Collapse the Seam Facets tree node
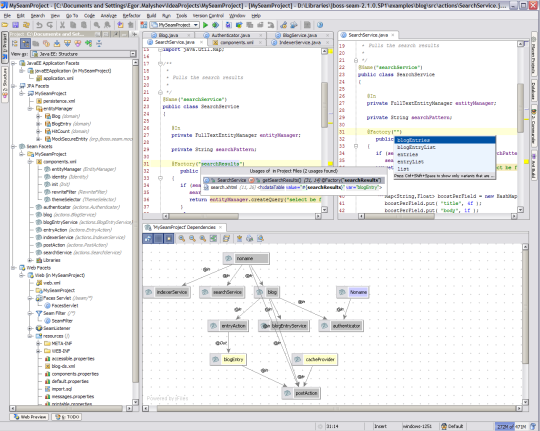540x431 pixels. (x=13, y=146)
